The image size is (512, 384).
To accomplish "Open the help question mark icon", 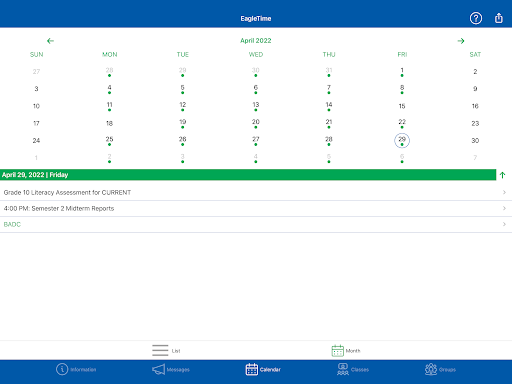I will point(476,18).
